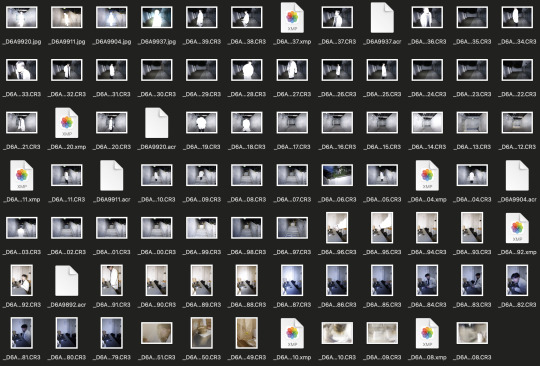540x366 pixels.
Task: Select the _D6A...20.xmp sidecar file
Action: pos(67,123)
